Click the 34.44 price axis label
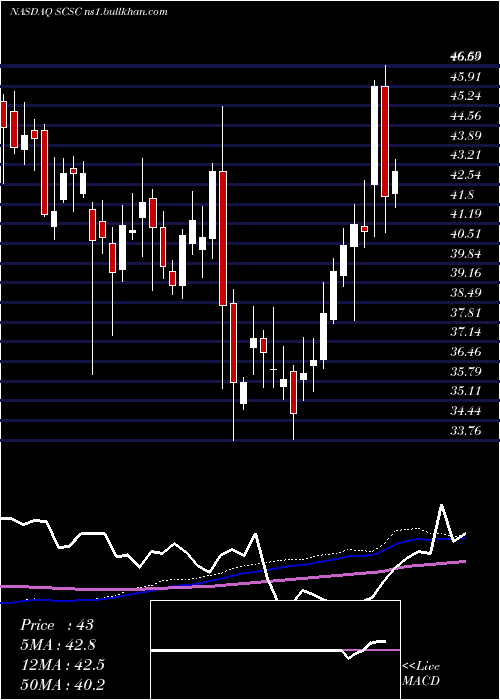 pos(466,411)
